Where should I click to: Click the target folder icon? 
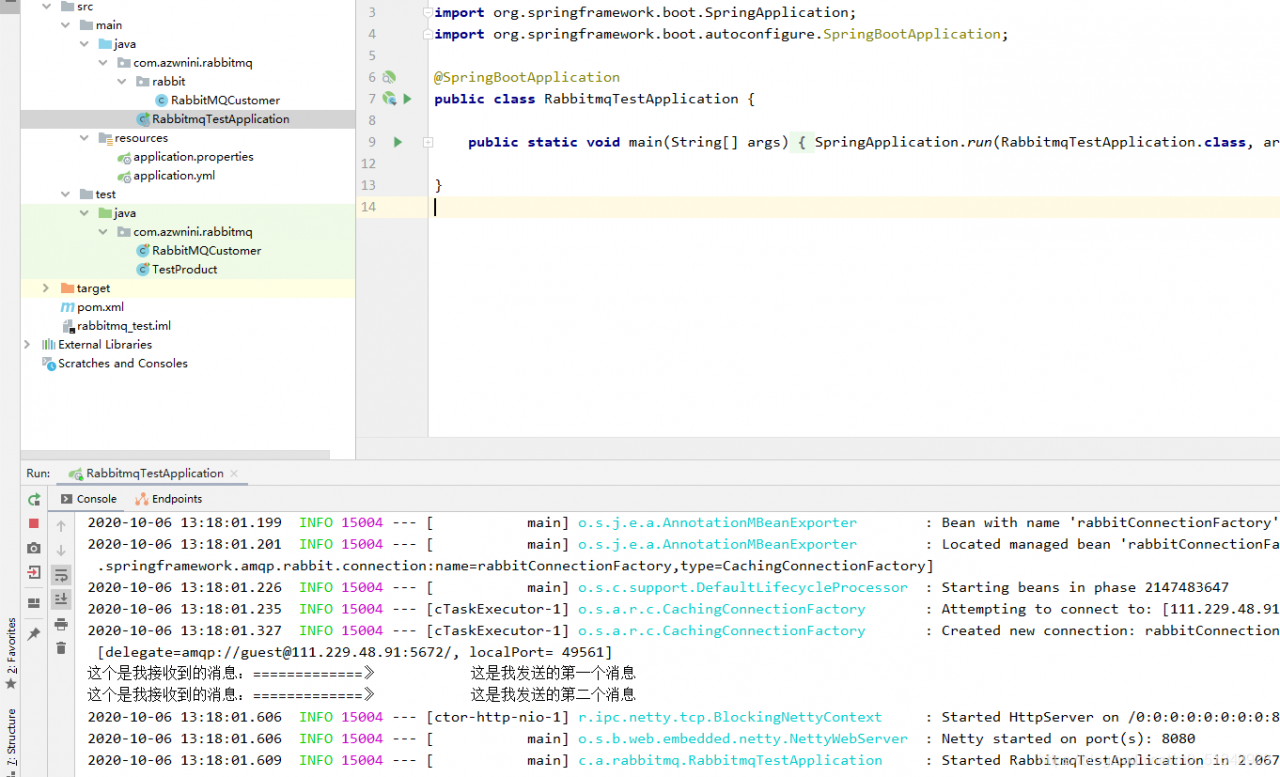[67, 288]
